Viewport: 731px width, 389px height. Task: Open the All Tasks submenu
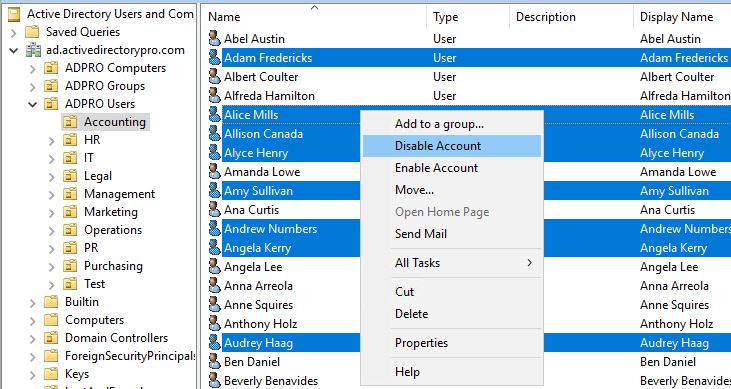452,263
